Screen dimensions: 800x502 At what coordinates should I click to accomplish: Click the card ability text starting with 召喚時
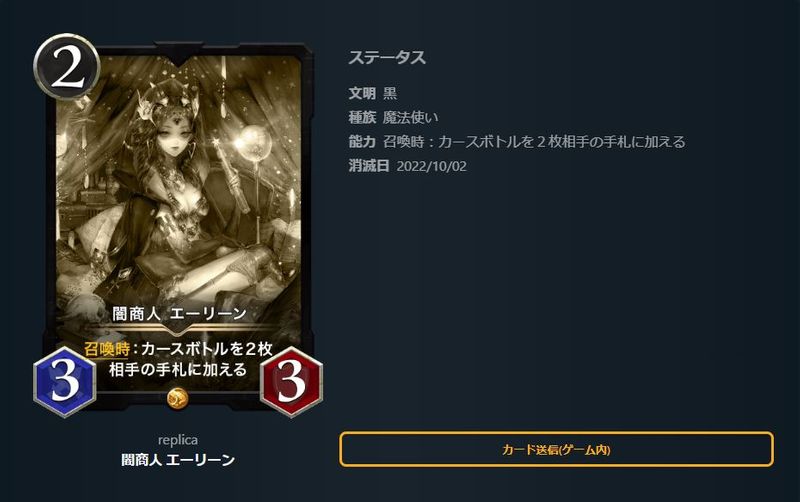(178, 359)
